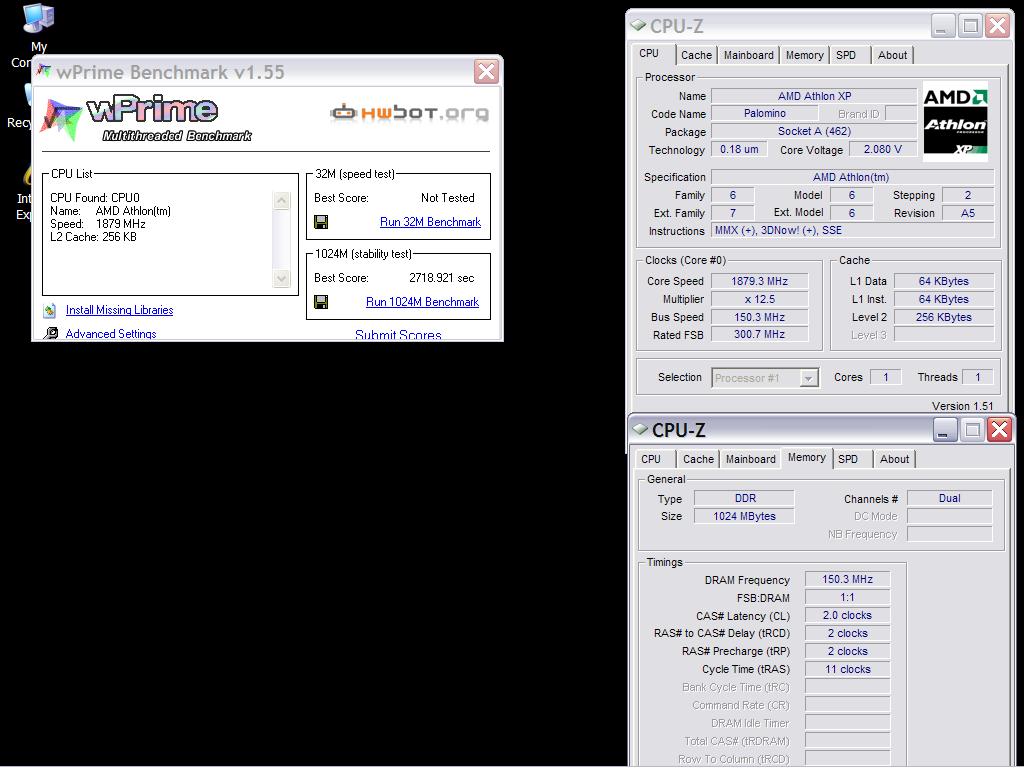Open the CPU tab in top CPU-Z
1024x768 pixels.
point(649,54)
